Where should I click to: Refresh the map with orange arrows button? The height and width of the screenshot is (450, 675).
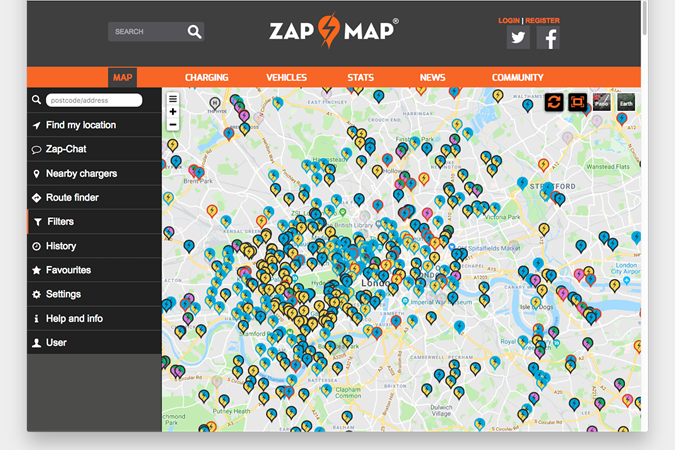554,102
